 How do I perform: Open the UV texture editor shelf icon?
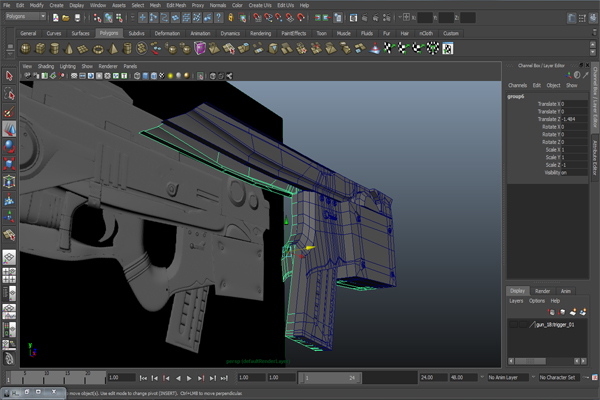[448, 49]
